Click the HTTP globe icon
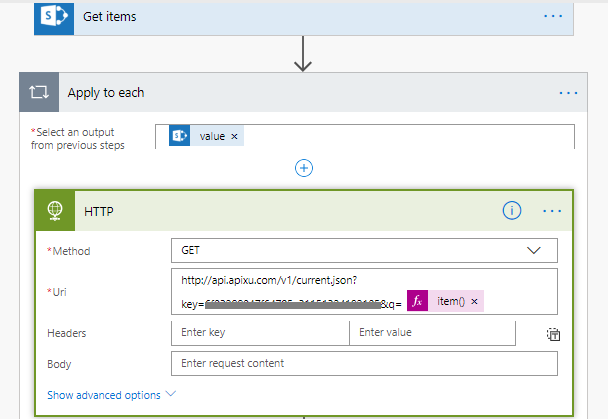The width and height of the screenshot is (608, 419). pyautogui.click(x=55, y=210)
